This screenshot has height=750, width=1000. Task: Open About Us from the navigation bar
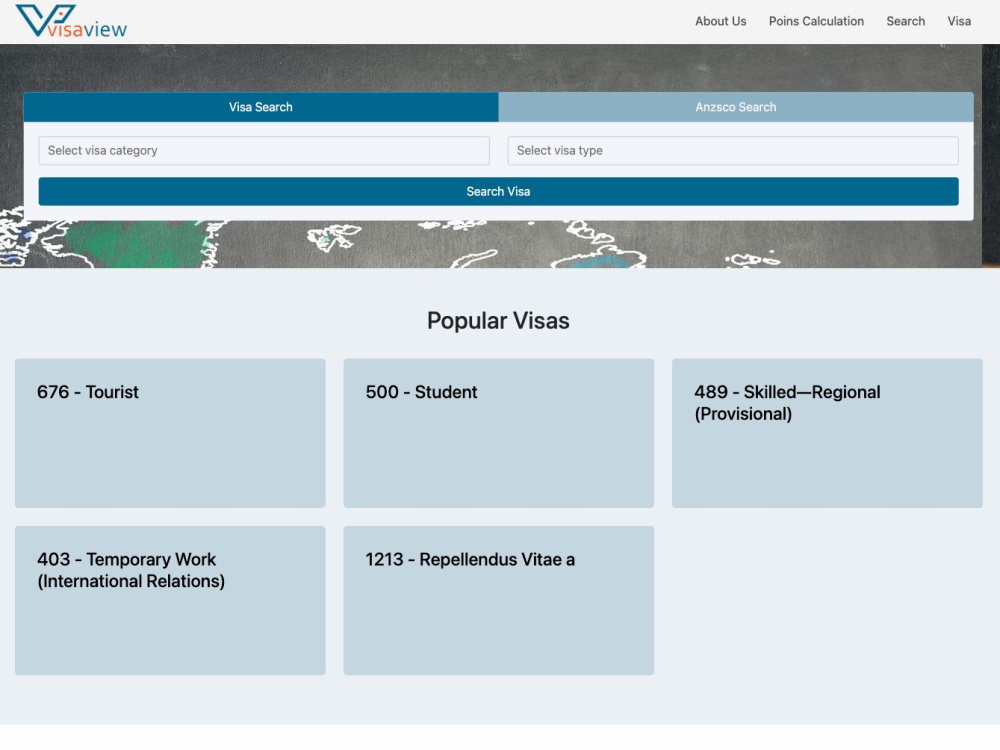(x=720, y=21)
